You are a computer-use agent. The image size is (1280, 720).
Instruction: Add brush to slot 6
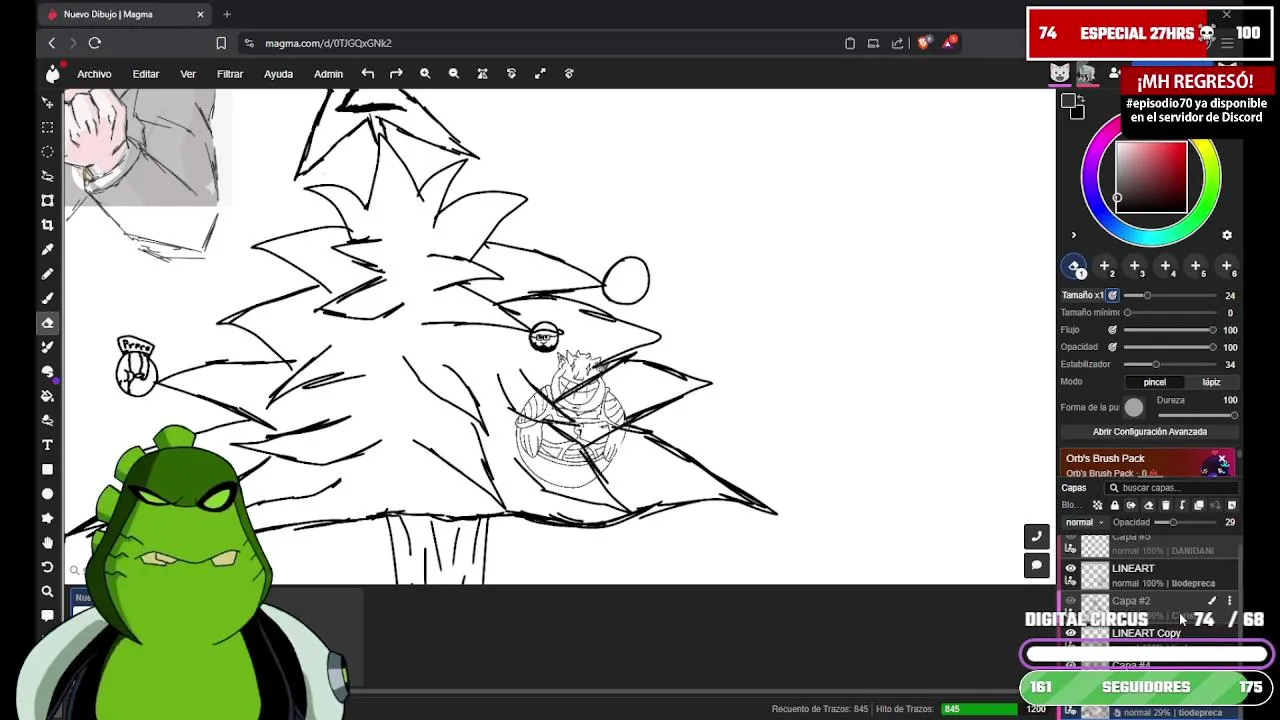(x=1227, y=267)
